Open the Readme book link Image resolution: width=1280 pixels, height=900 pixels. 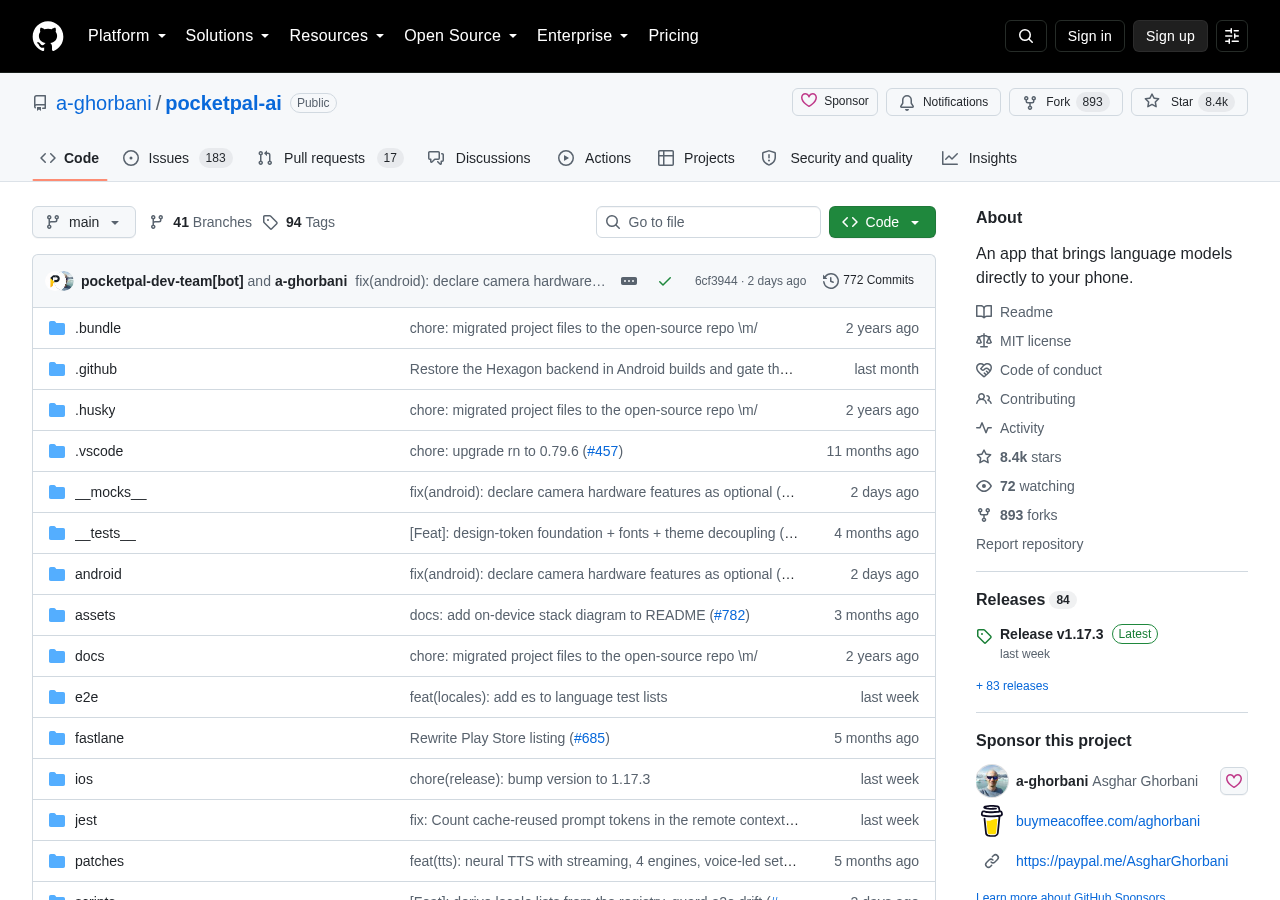tap(1014, 312)
